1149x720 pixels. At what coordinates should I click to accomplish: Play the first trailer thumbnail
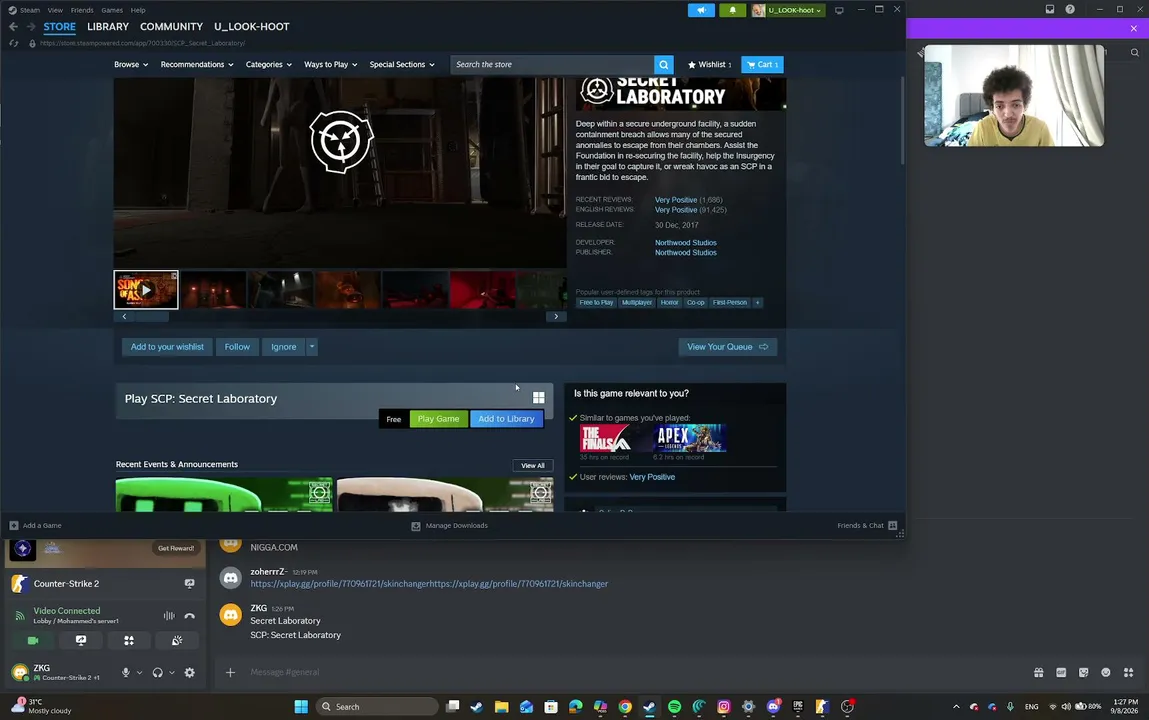pos(146,290)
